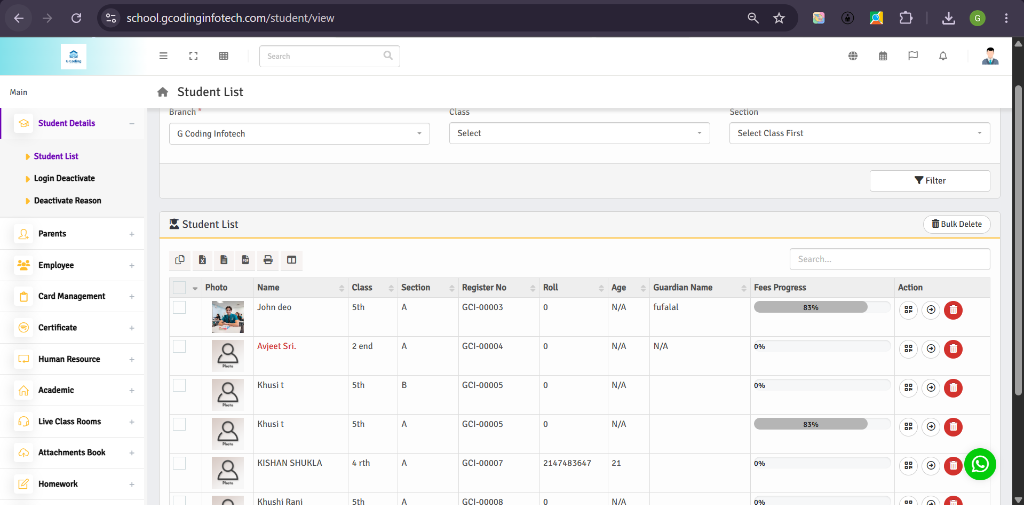Reload the browser page
Viewport: 1024px width, 505px height.
tap(76, 18)
